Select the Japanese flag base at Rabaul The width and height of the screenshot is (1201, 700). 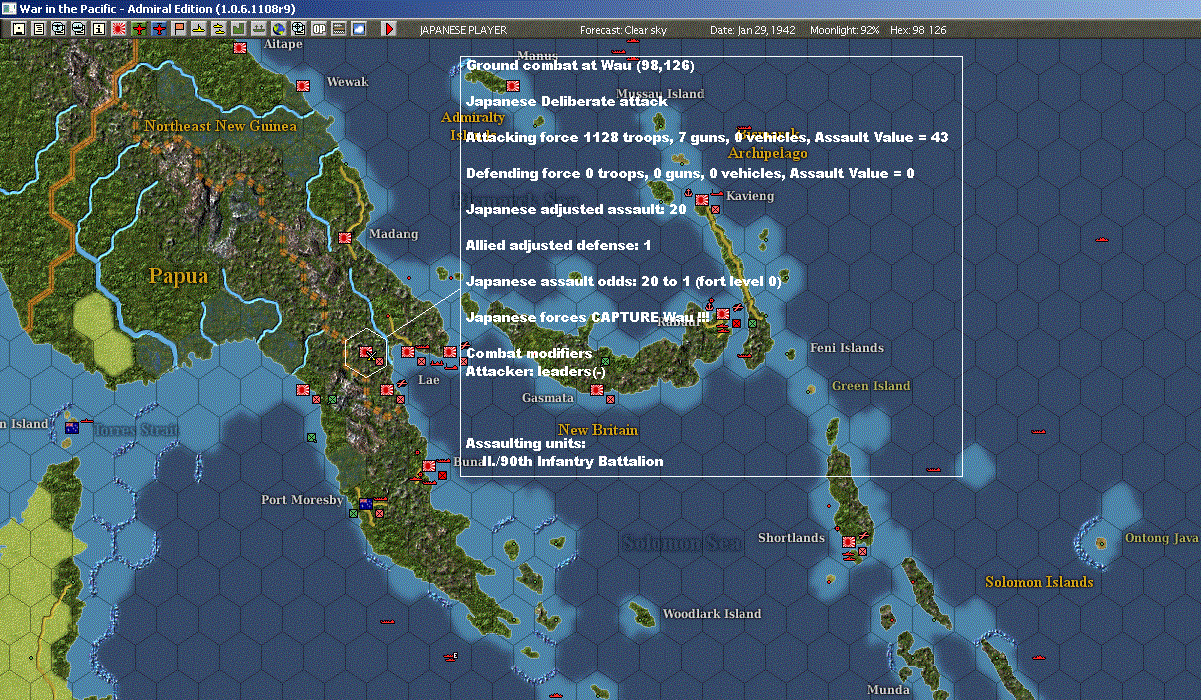click(x=722, y=314)
